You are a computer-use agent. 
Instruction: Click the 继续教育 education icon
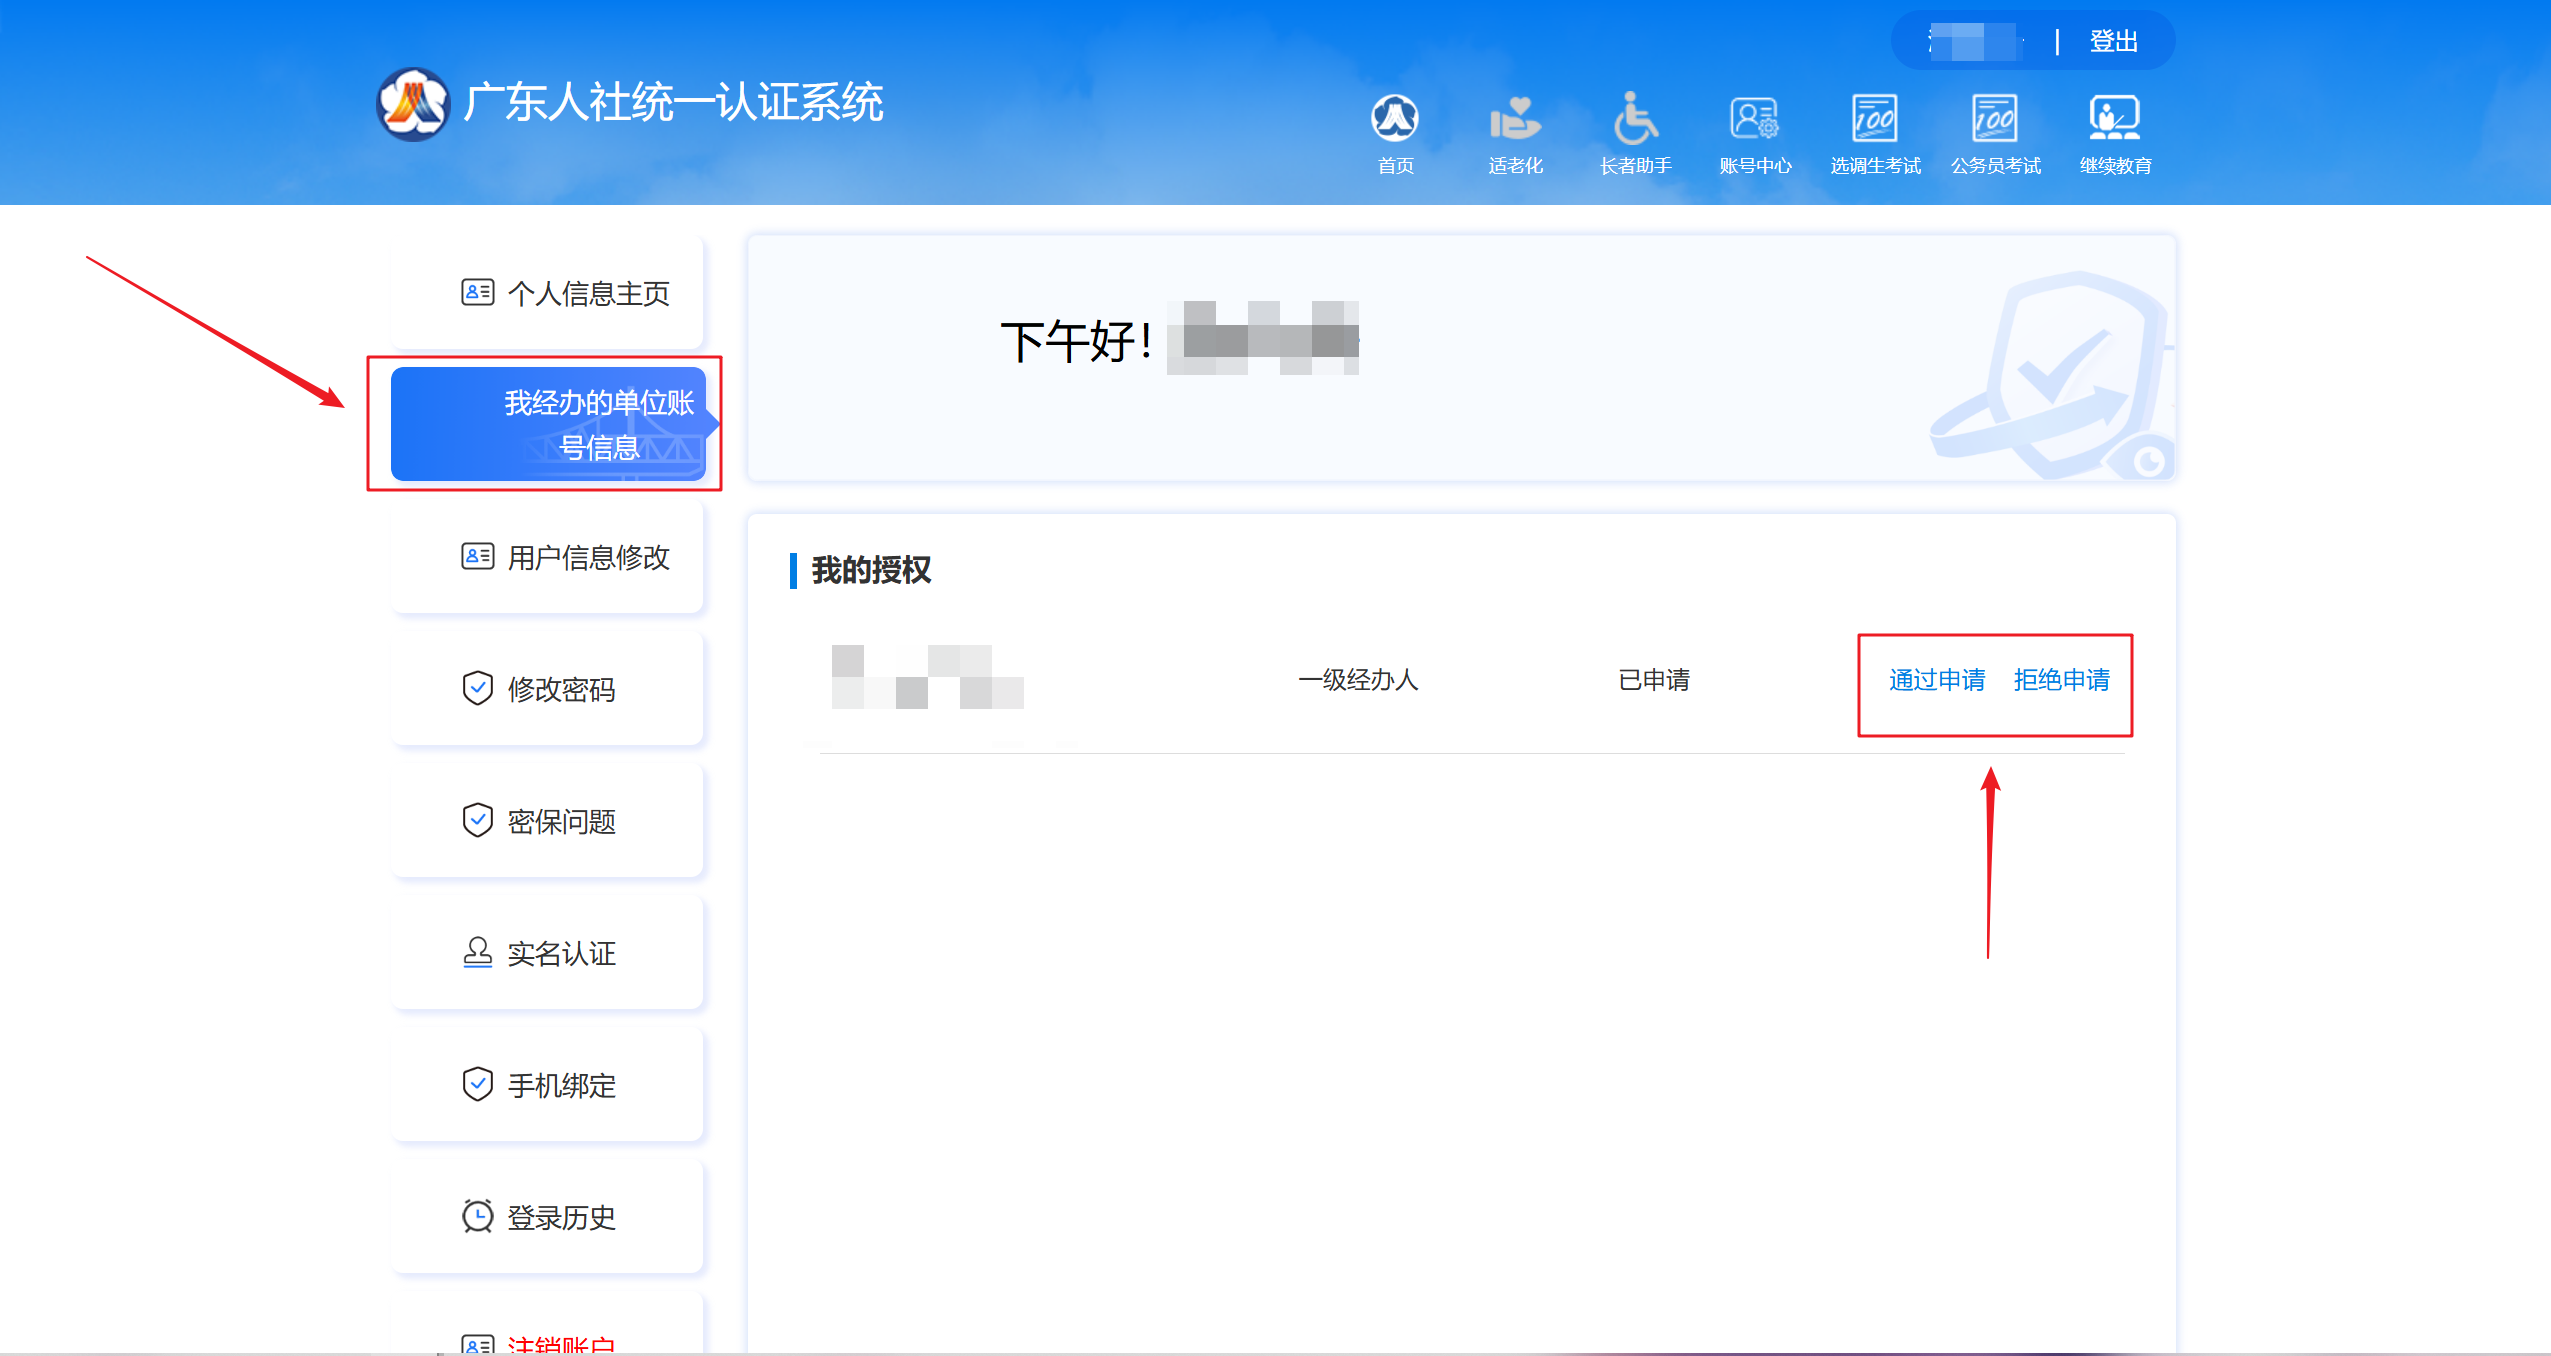[x=2115, y=120]
